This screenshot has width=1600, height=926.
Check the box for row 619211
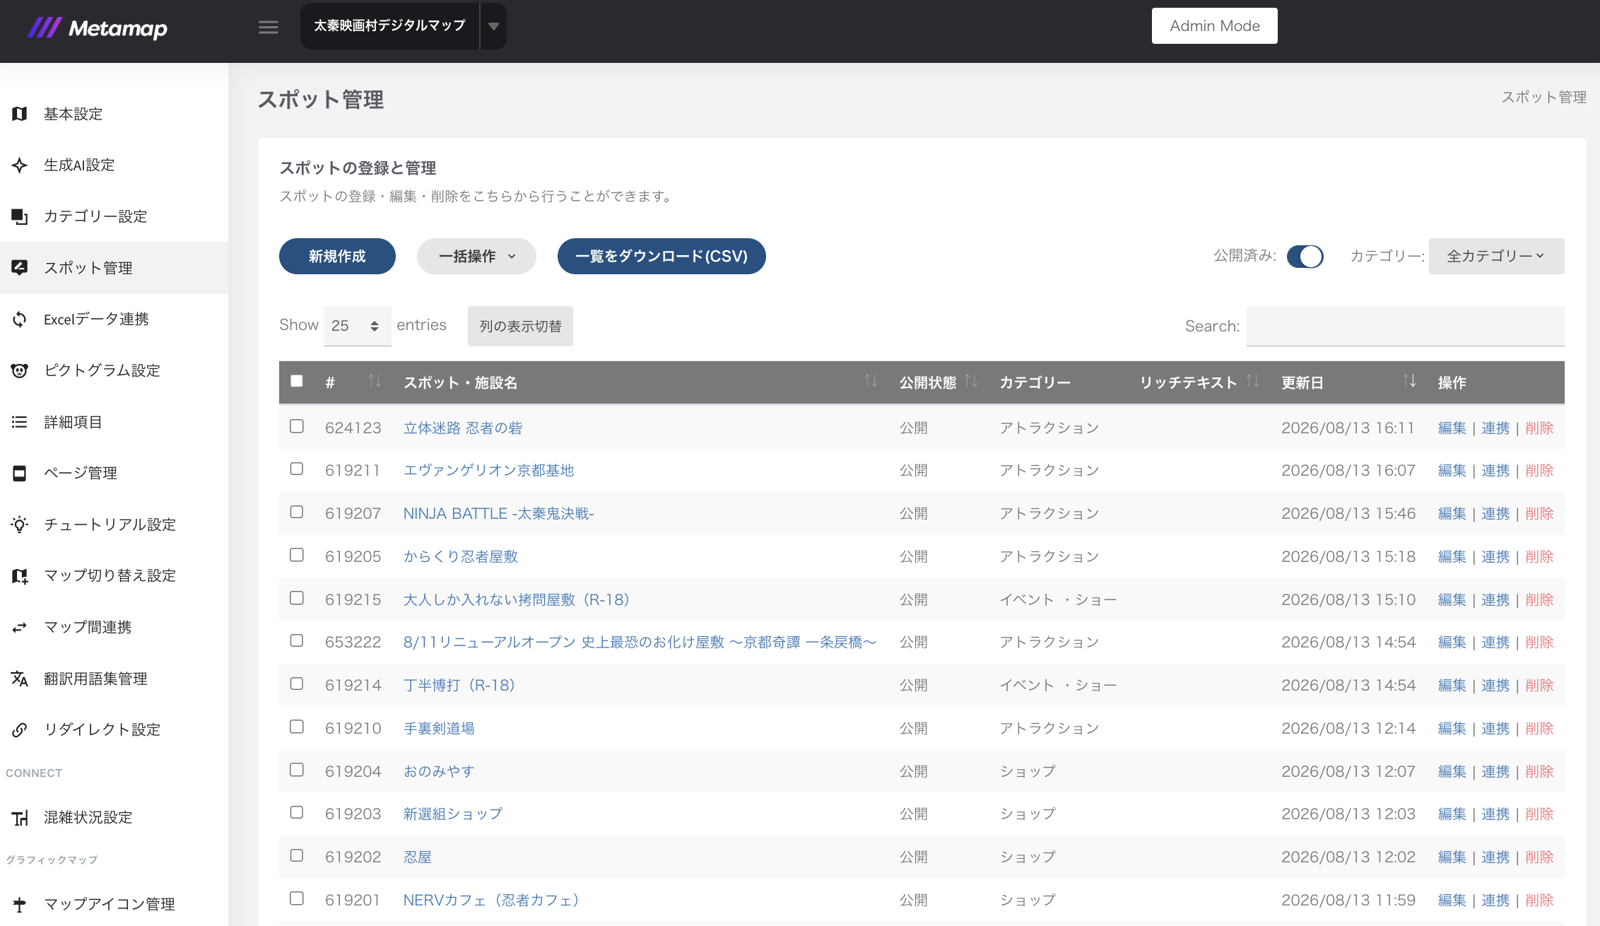[x=297, y=469]
